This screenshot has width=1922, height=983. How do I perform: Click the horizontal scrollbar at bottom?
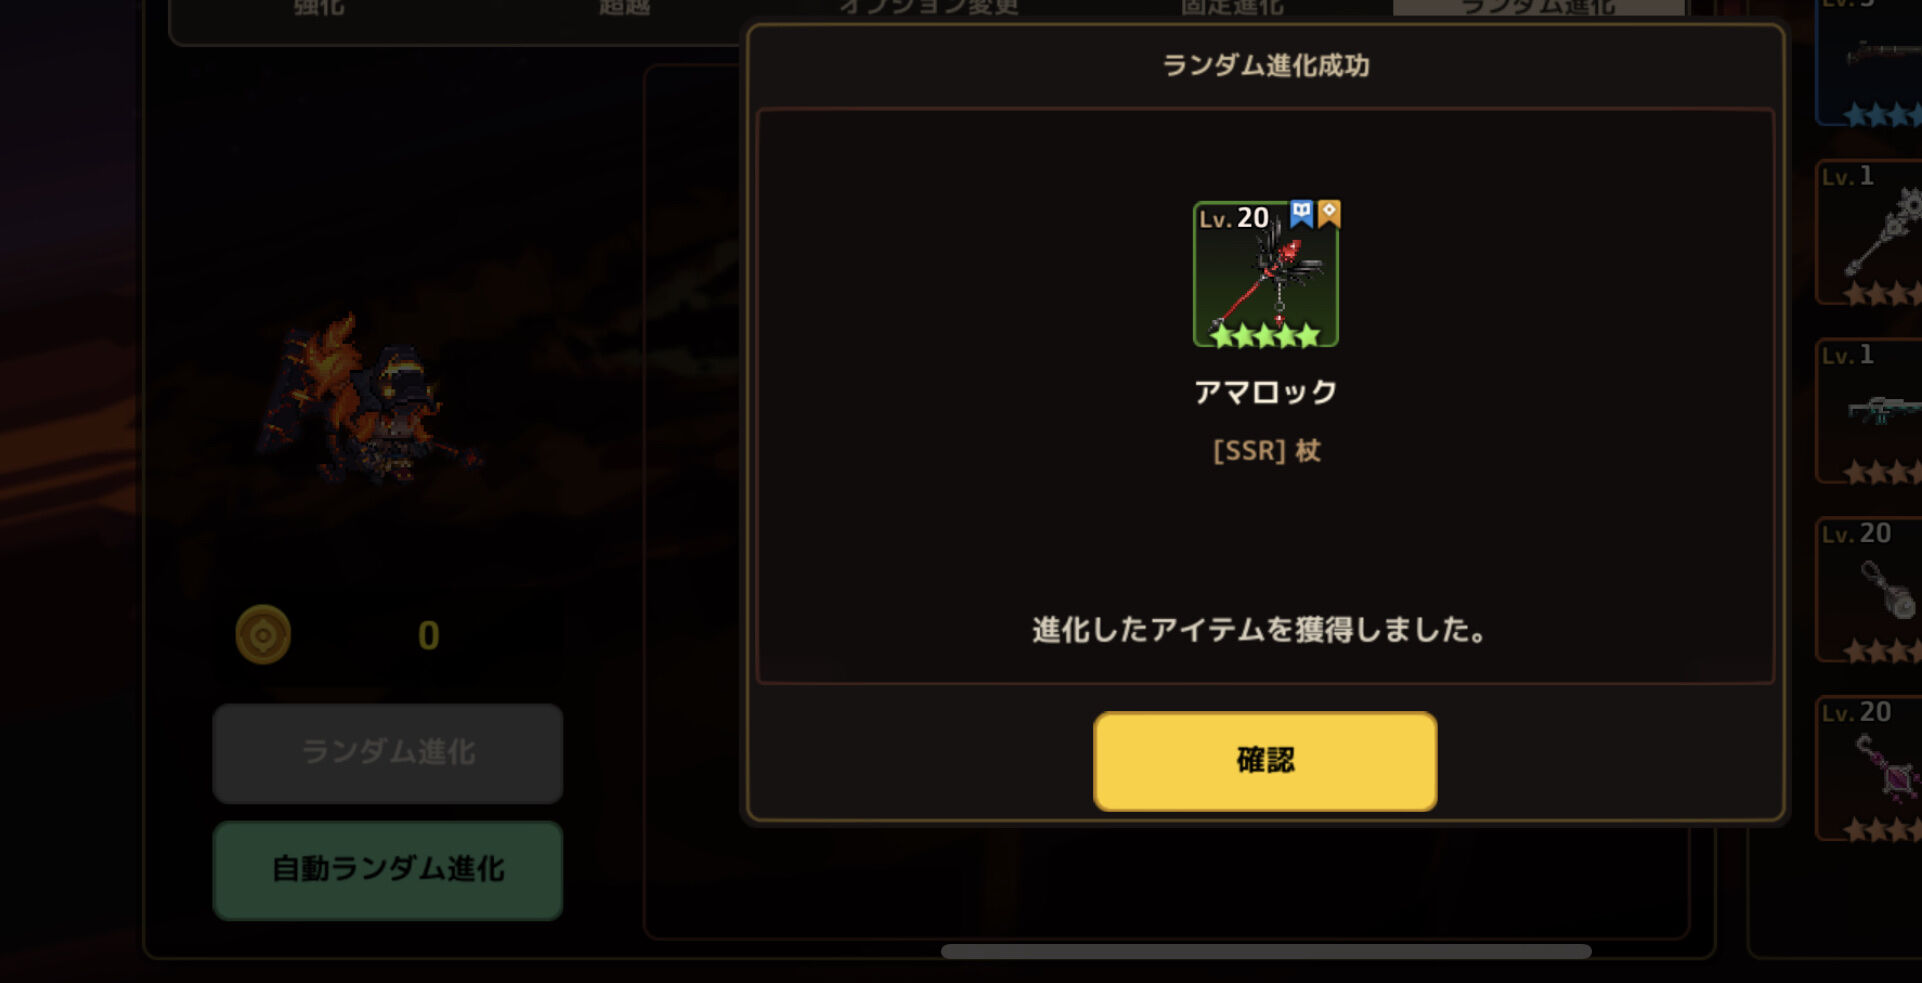1266,951
